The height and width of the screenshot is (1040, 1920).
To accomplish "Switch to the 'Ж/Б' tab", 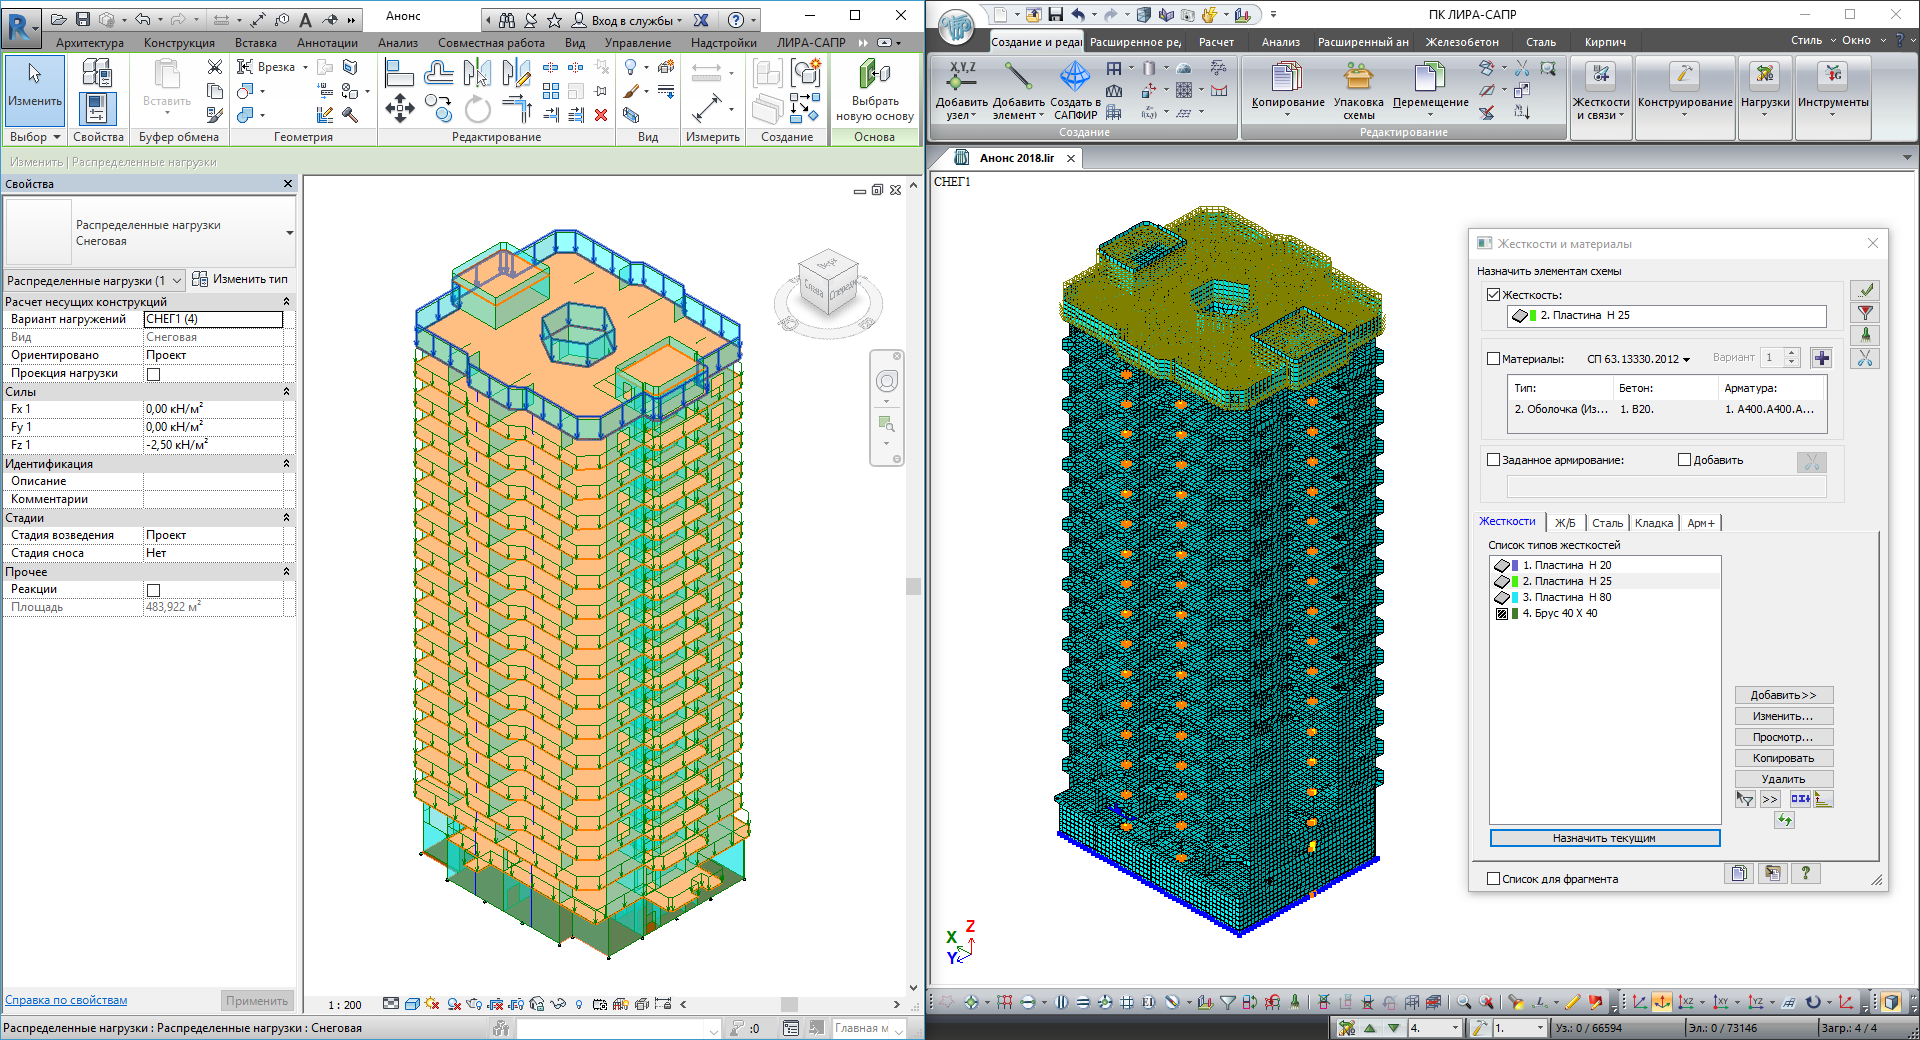I will click(1565, 523).
